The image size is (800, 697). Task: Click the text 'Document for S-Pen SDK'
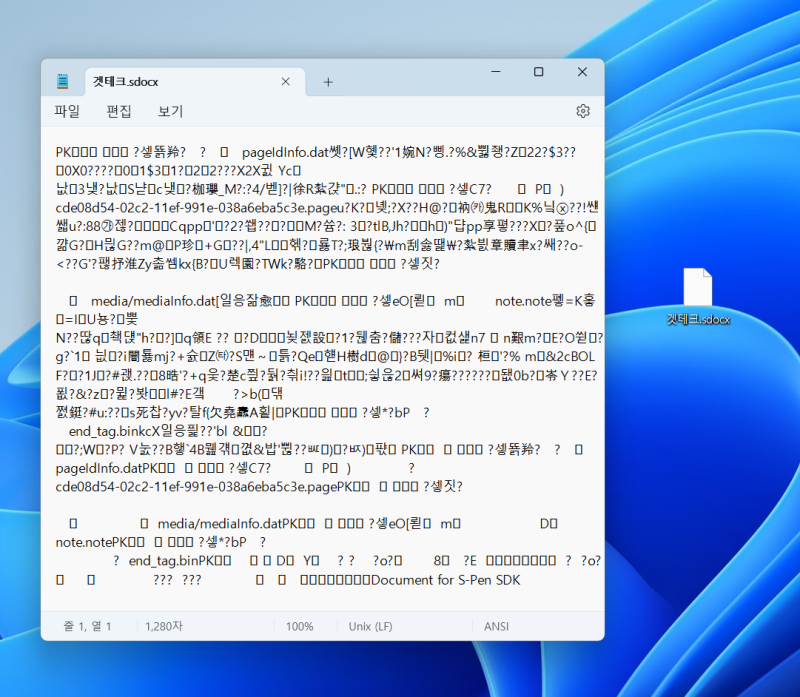point(448,580)
